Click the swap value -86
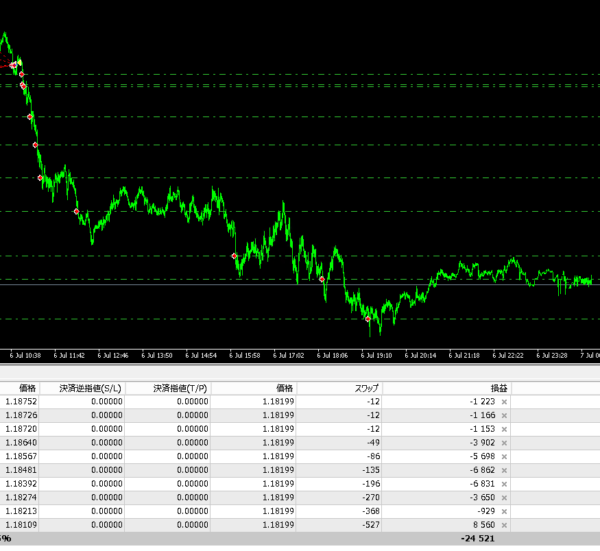600x551 pixels. coord(371,456)
